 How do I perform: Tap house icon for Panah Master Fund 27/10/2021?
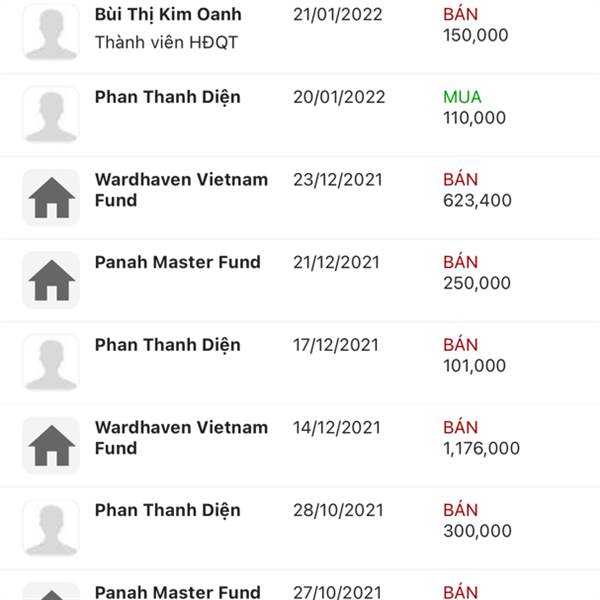pos(51,591)
